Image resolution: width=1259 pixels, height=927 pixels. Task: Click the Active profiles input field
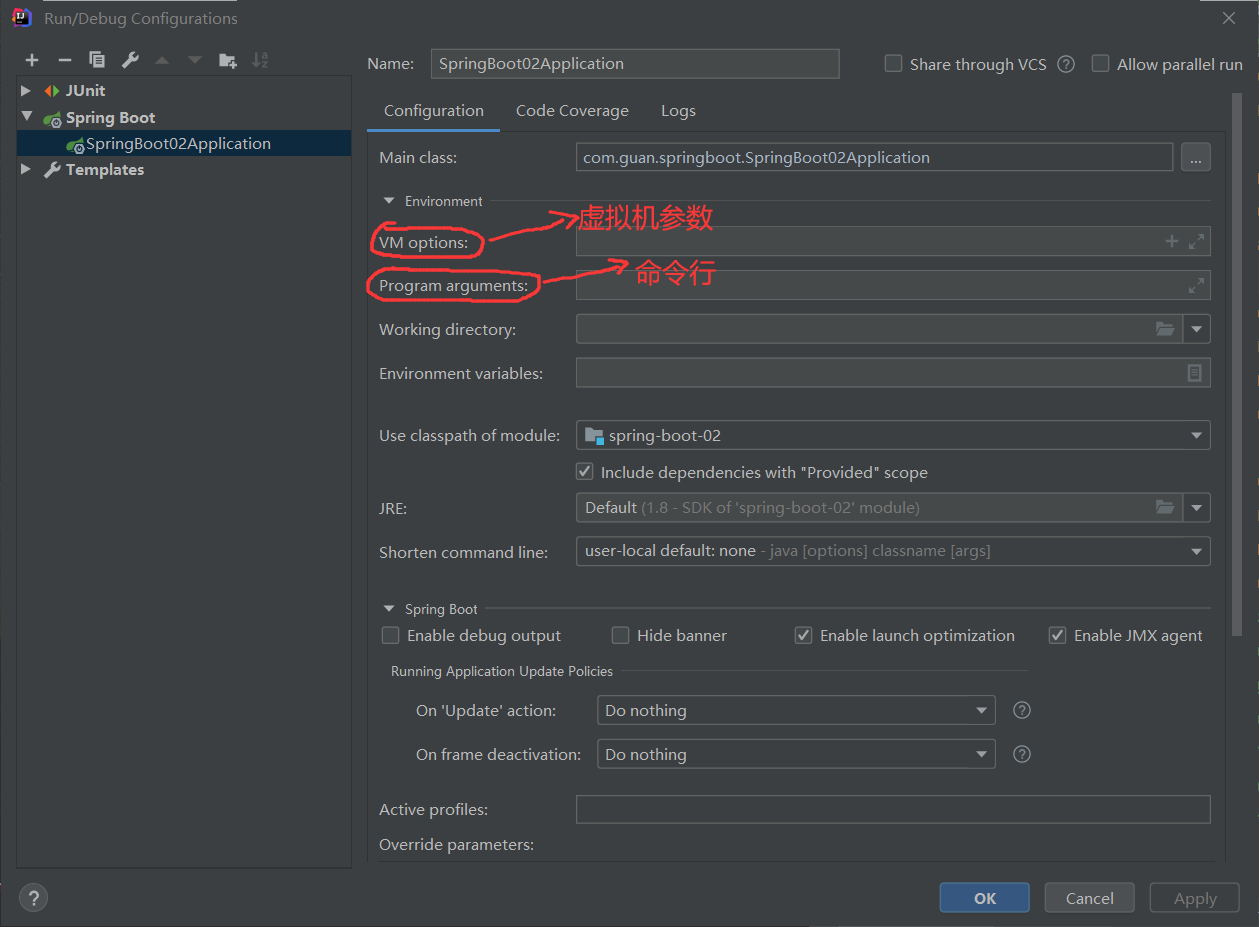893,809
